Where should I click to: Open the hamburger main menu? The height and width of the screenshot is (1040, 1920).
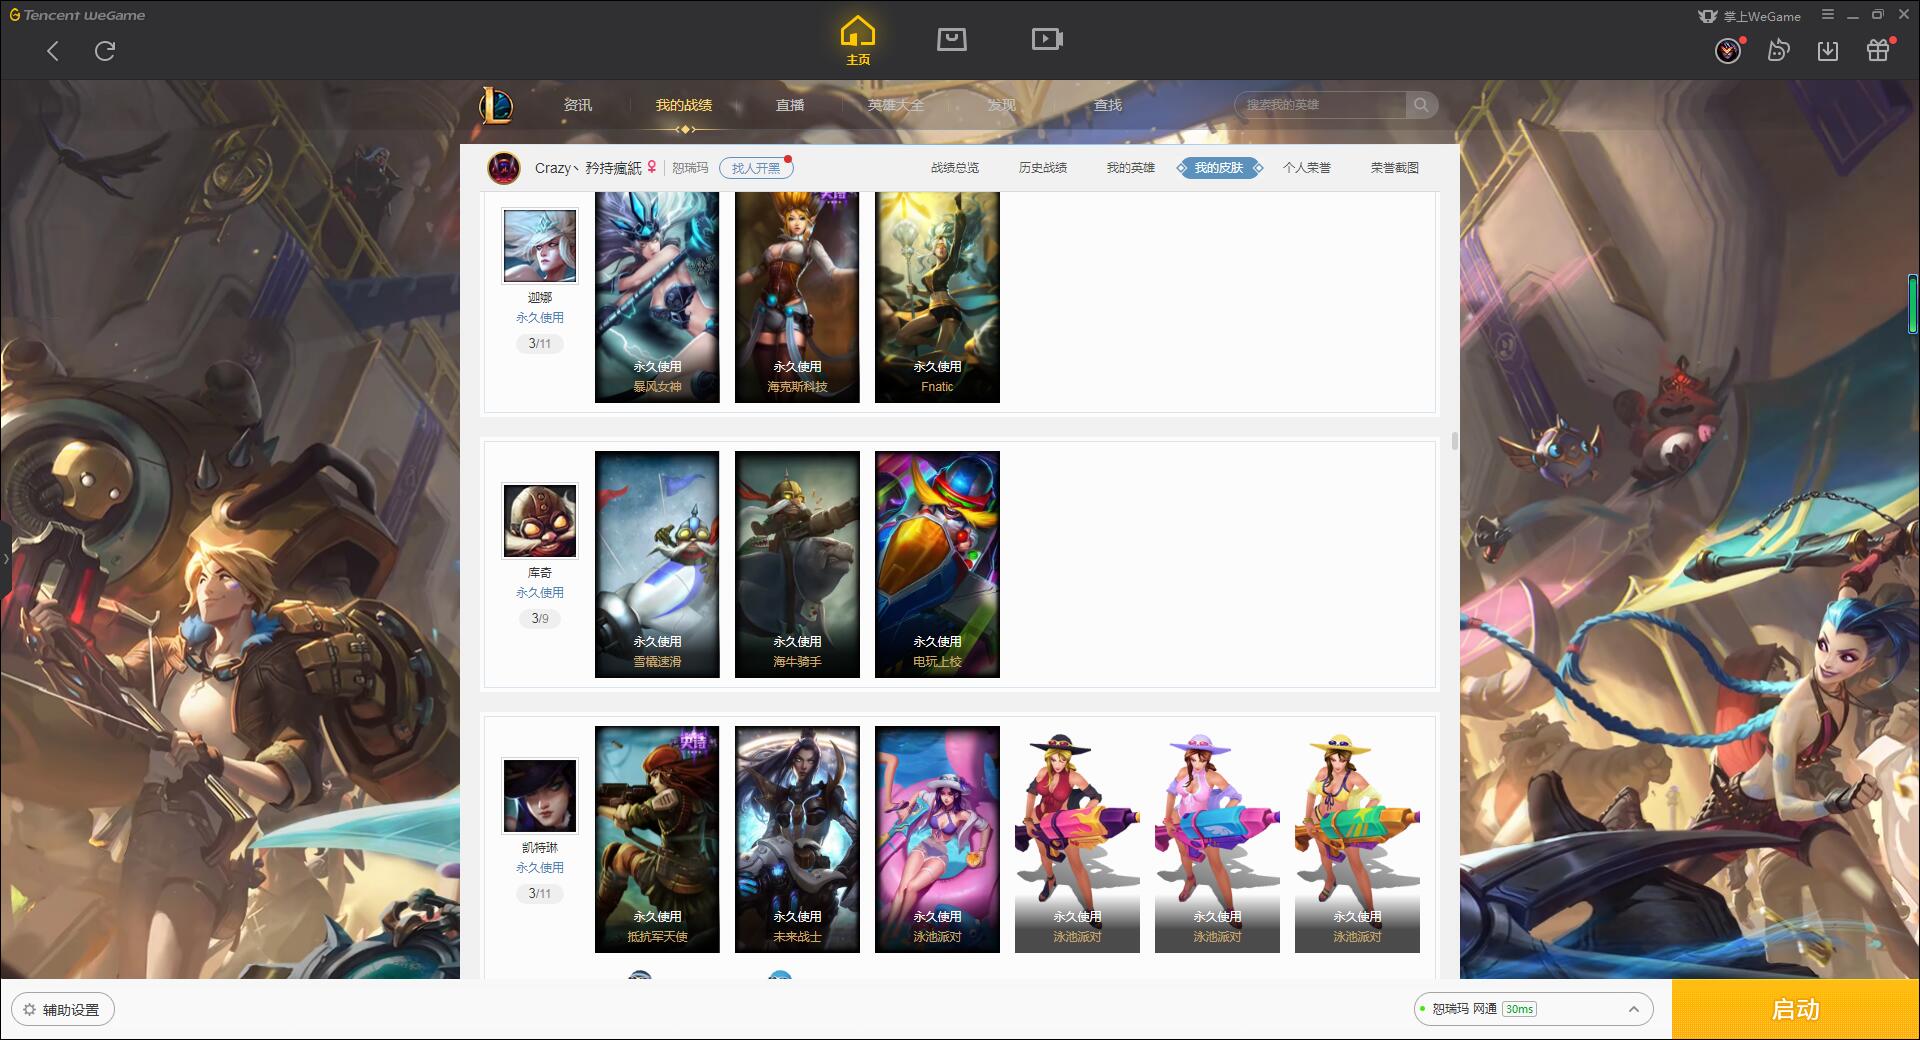[1828, 15]
